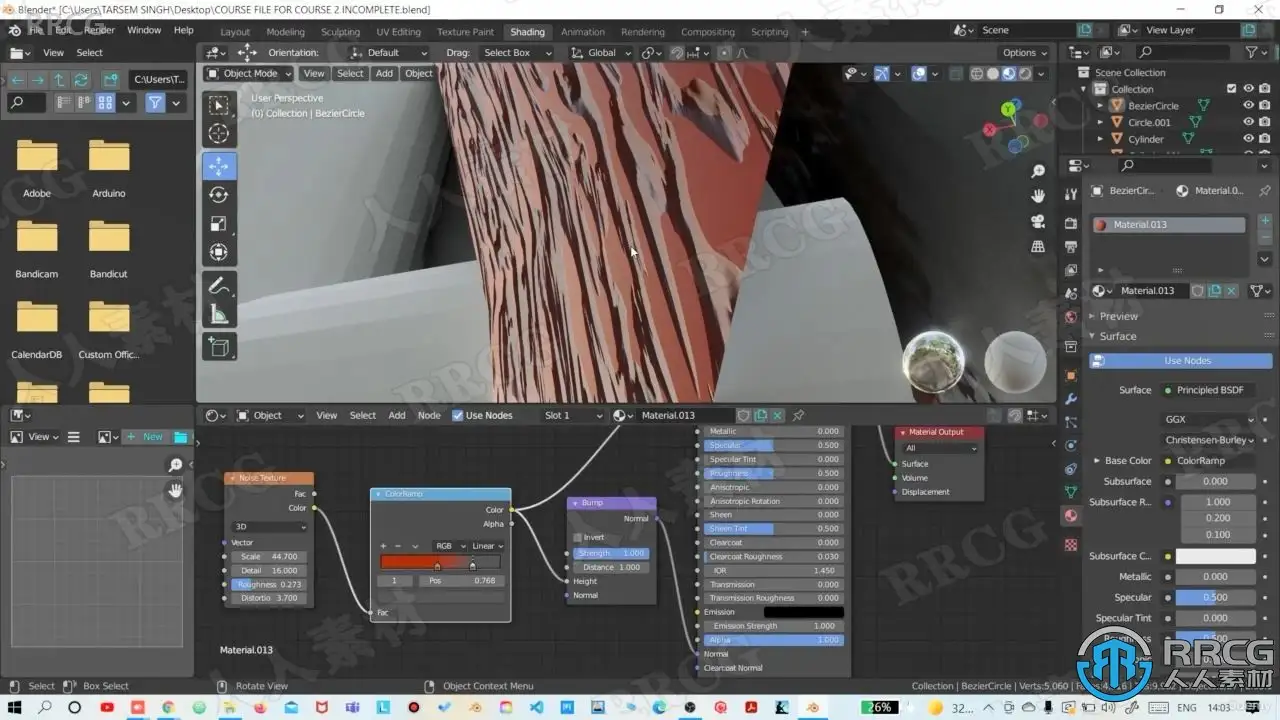This screenshot has width=1280, height=720.
Task: Switch to the UV Editing workspace tab
Action: [x=398, y=32]
